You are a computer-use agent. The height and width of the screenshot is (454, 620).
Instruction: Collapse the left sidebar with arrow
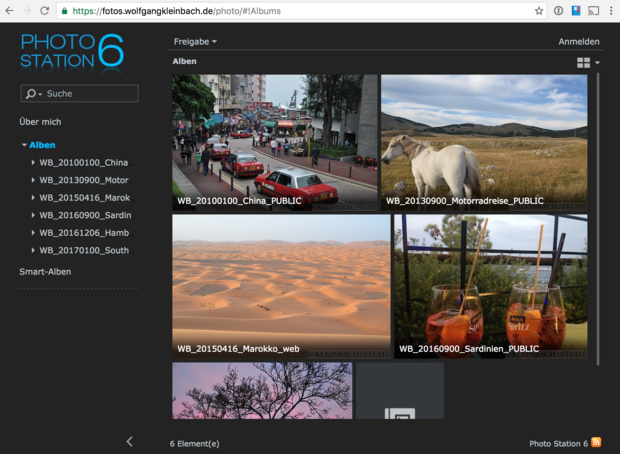[129, 441]
